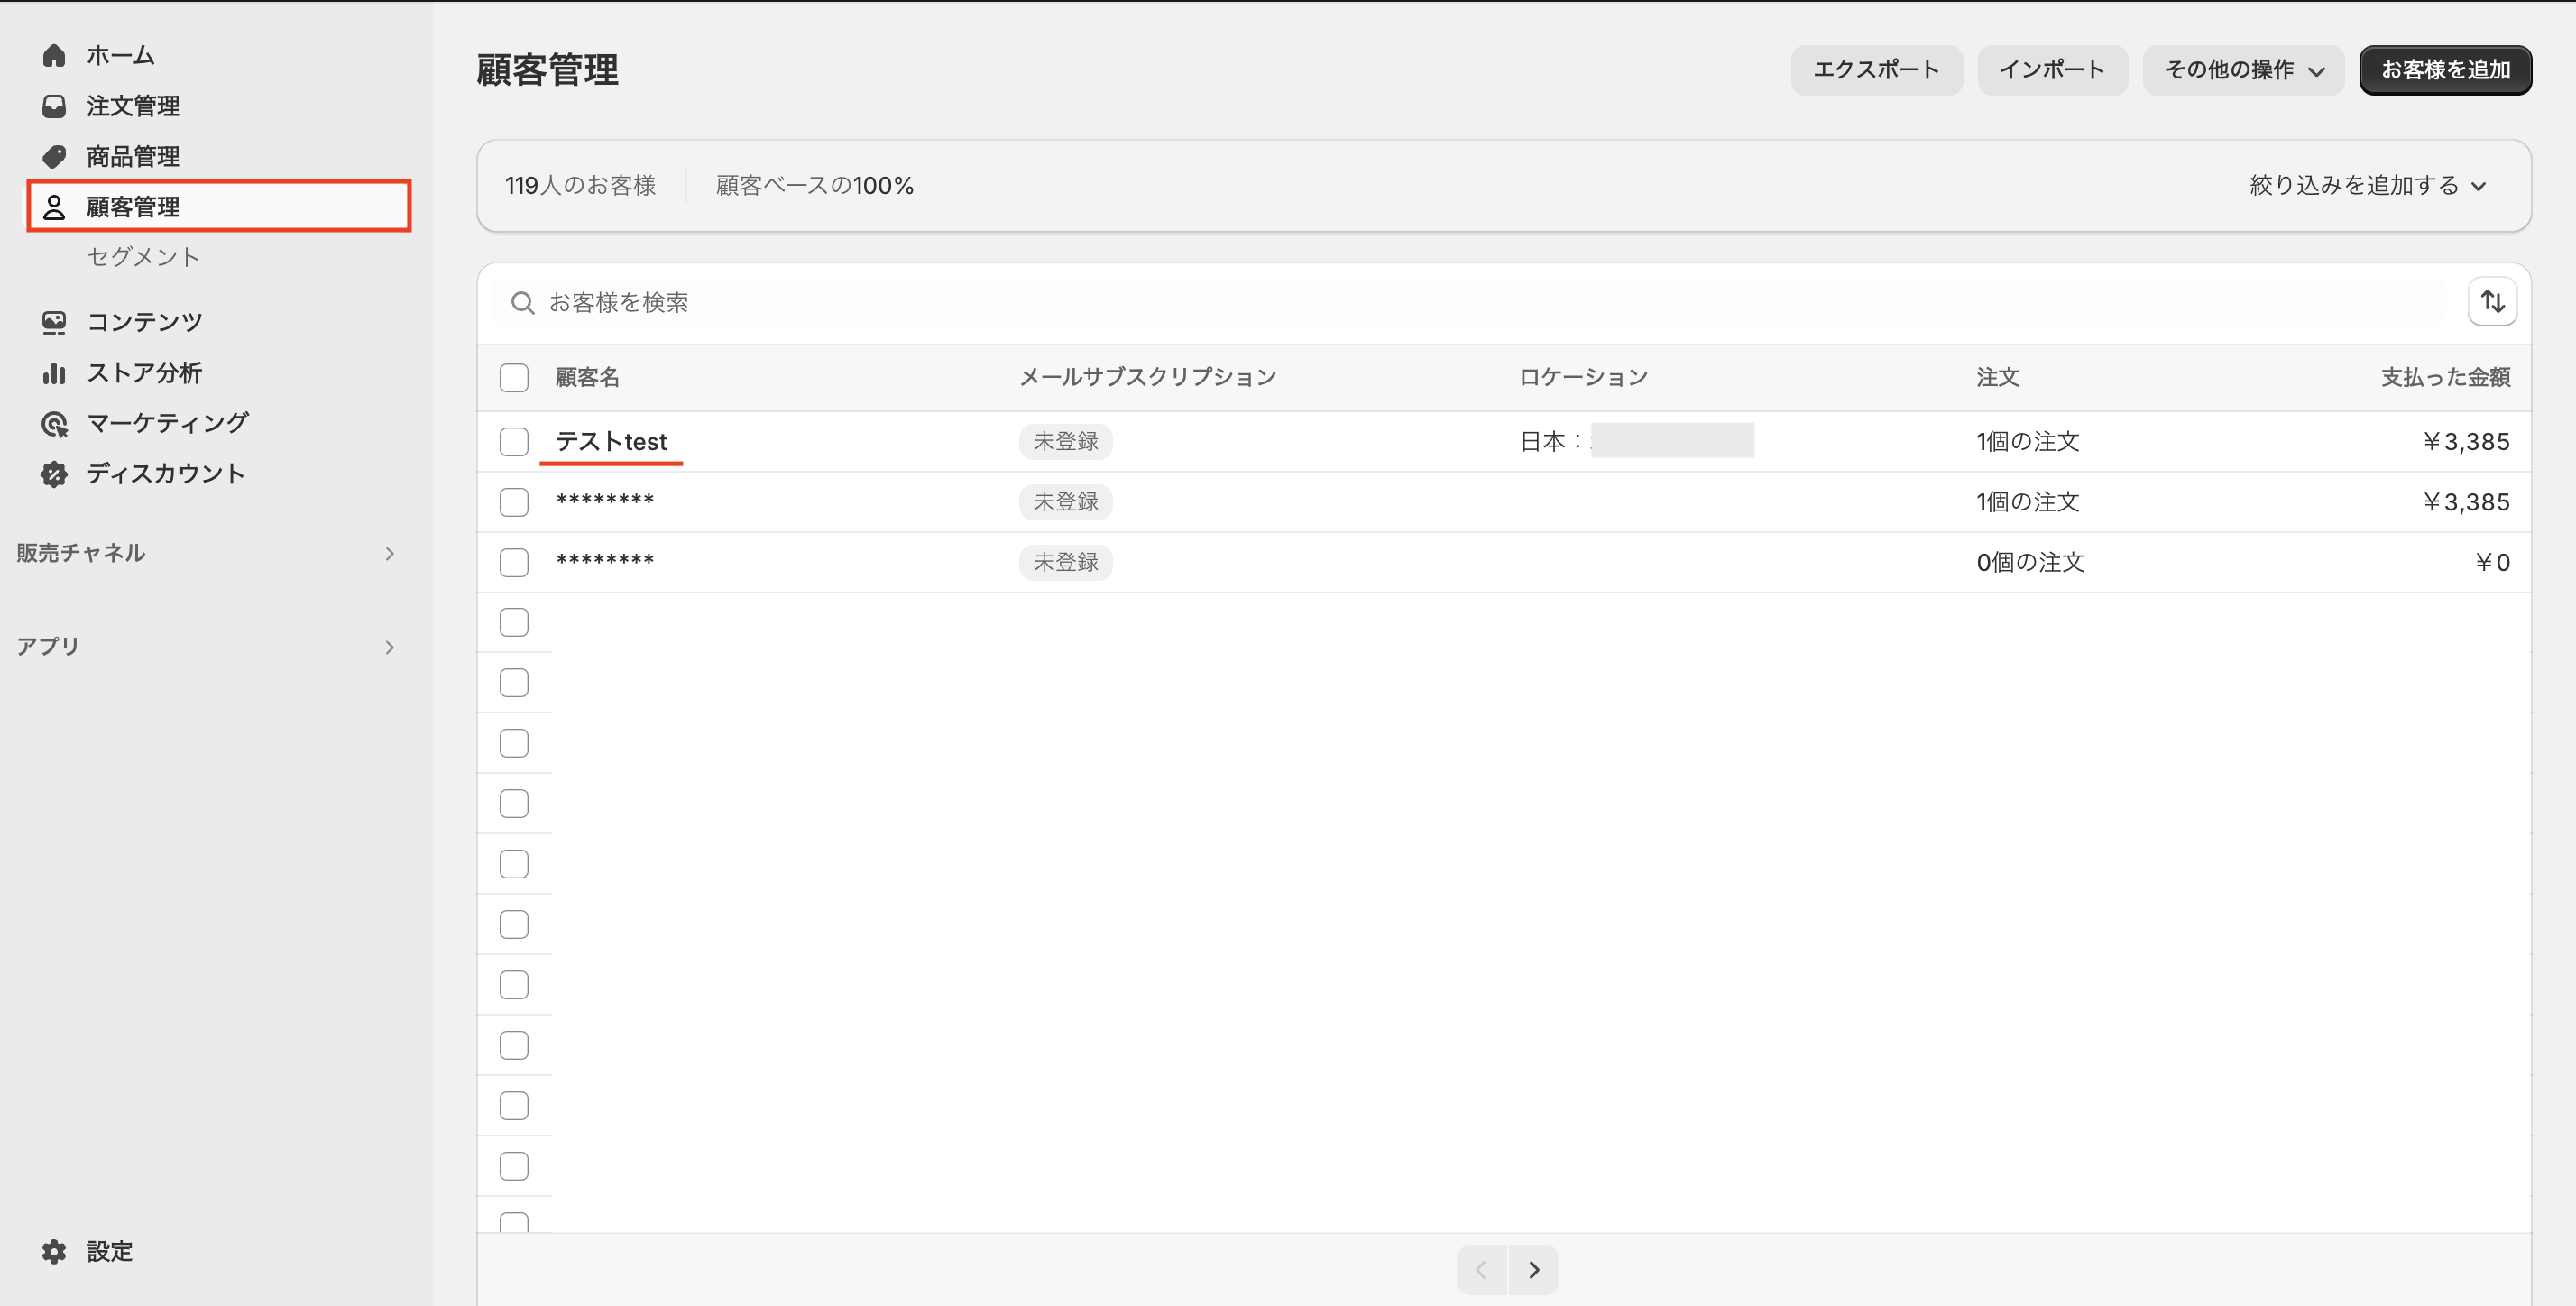This screenshot has height=1306, width=2576.
Task: Open customer テストtest
Action: pyautogui.click(x=611, y=441)
